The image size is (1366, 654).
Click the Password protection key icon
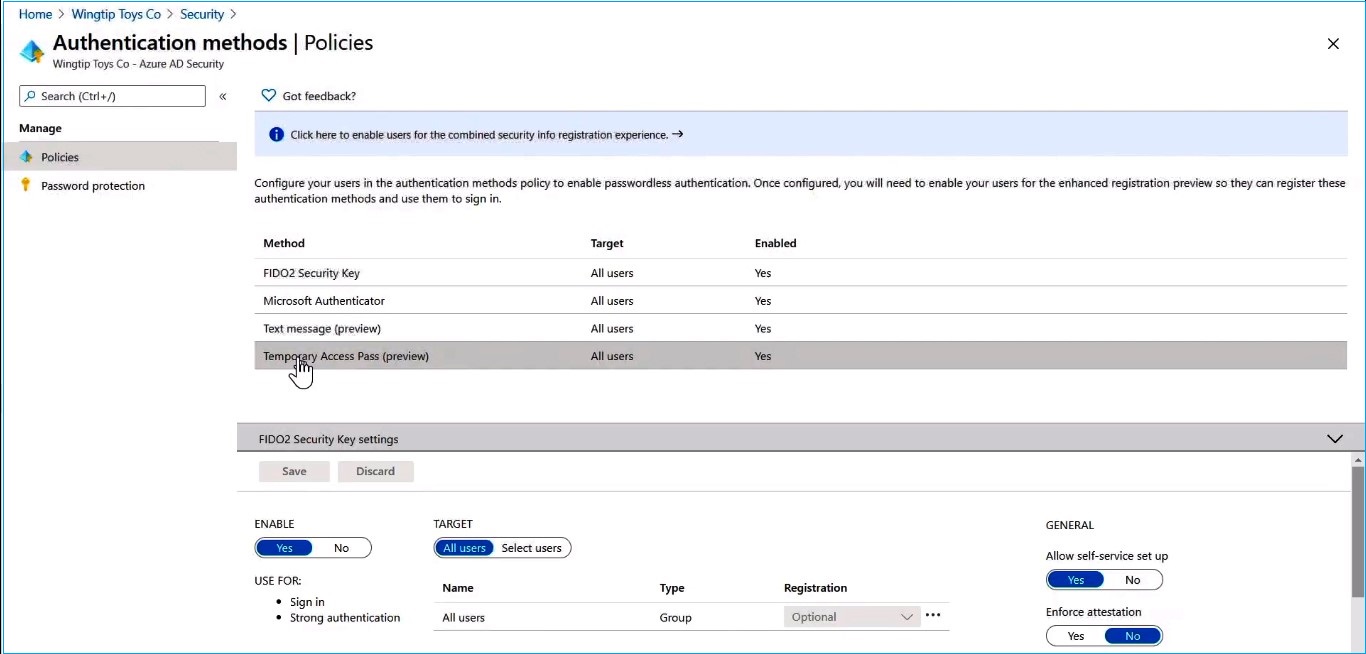[x=26, y=185]
